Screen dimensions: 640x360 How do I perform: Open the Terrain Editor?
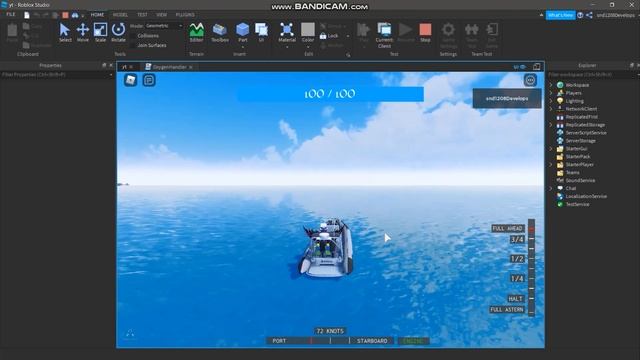pyautogui.click(x=196, y=32)
